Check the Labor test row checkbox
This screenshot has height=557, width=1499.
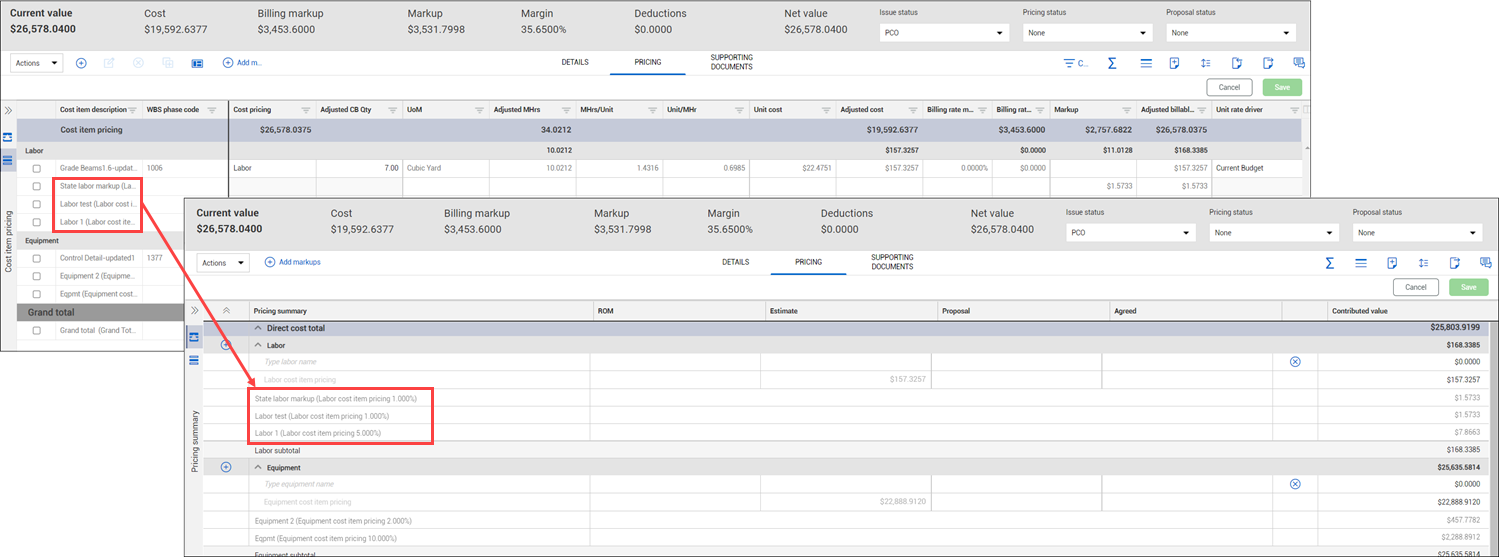[37, 204]
